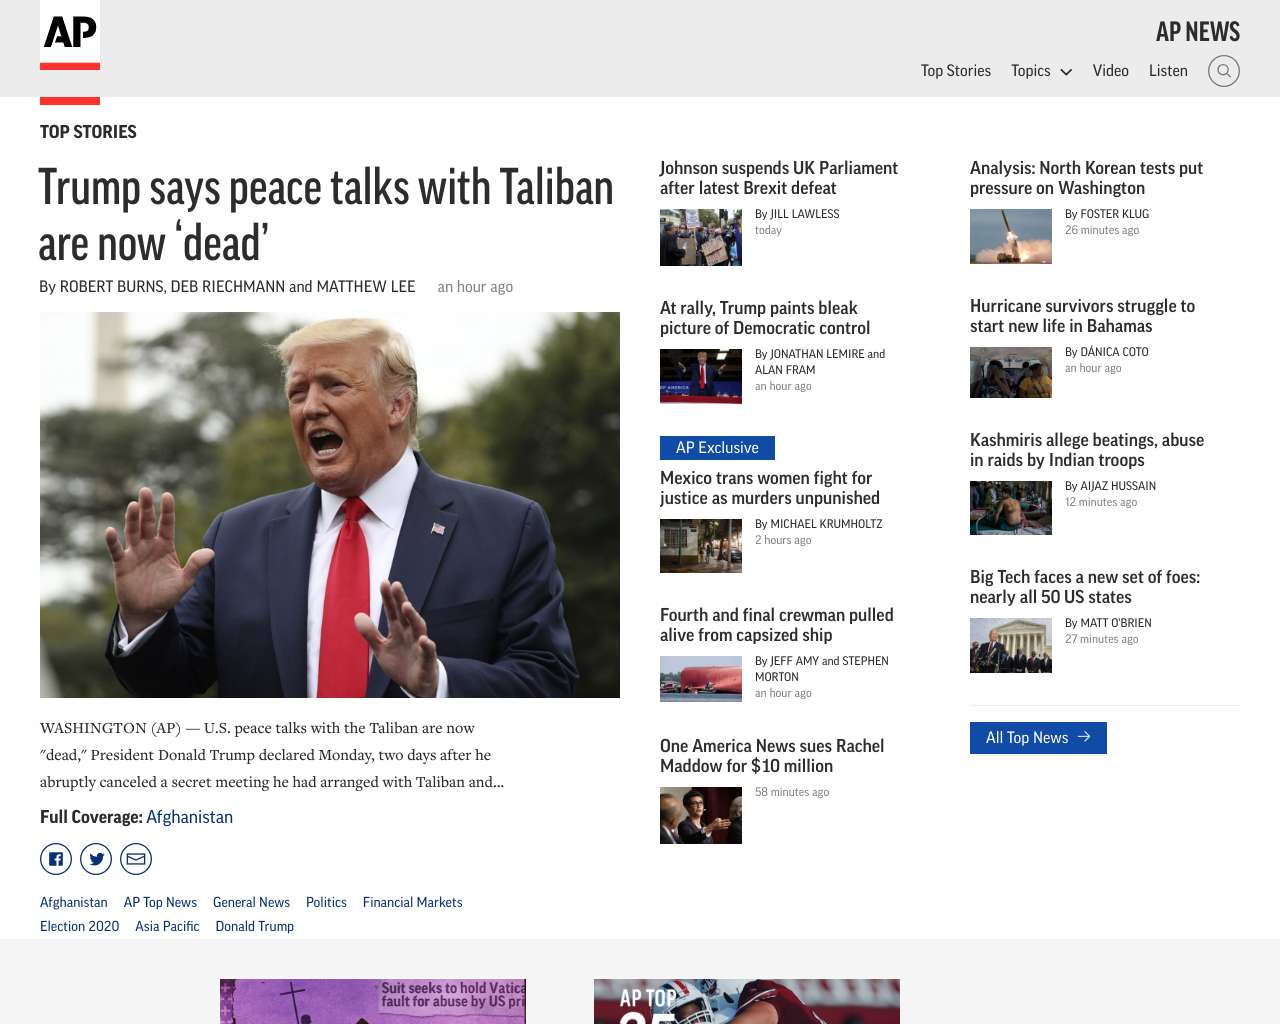Click byline By MATT O'BRIEN

(x=1108, y=623)
